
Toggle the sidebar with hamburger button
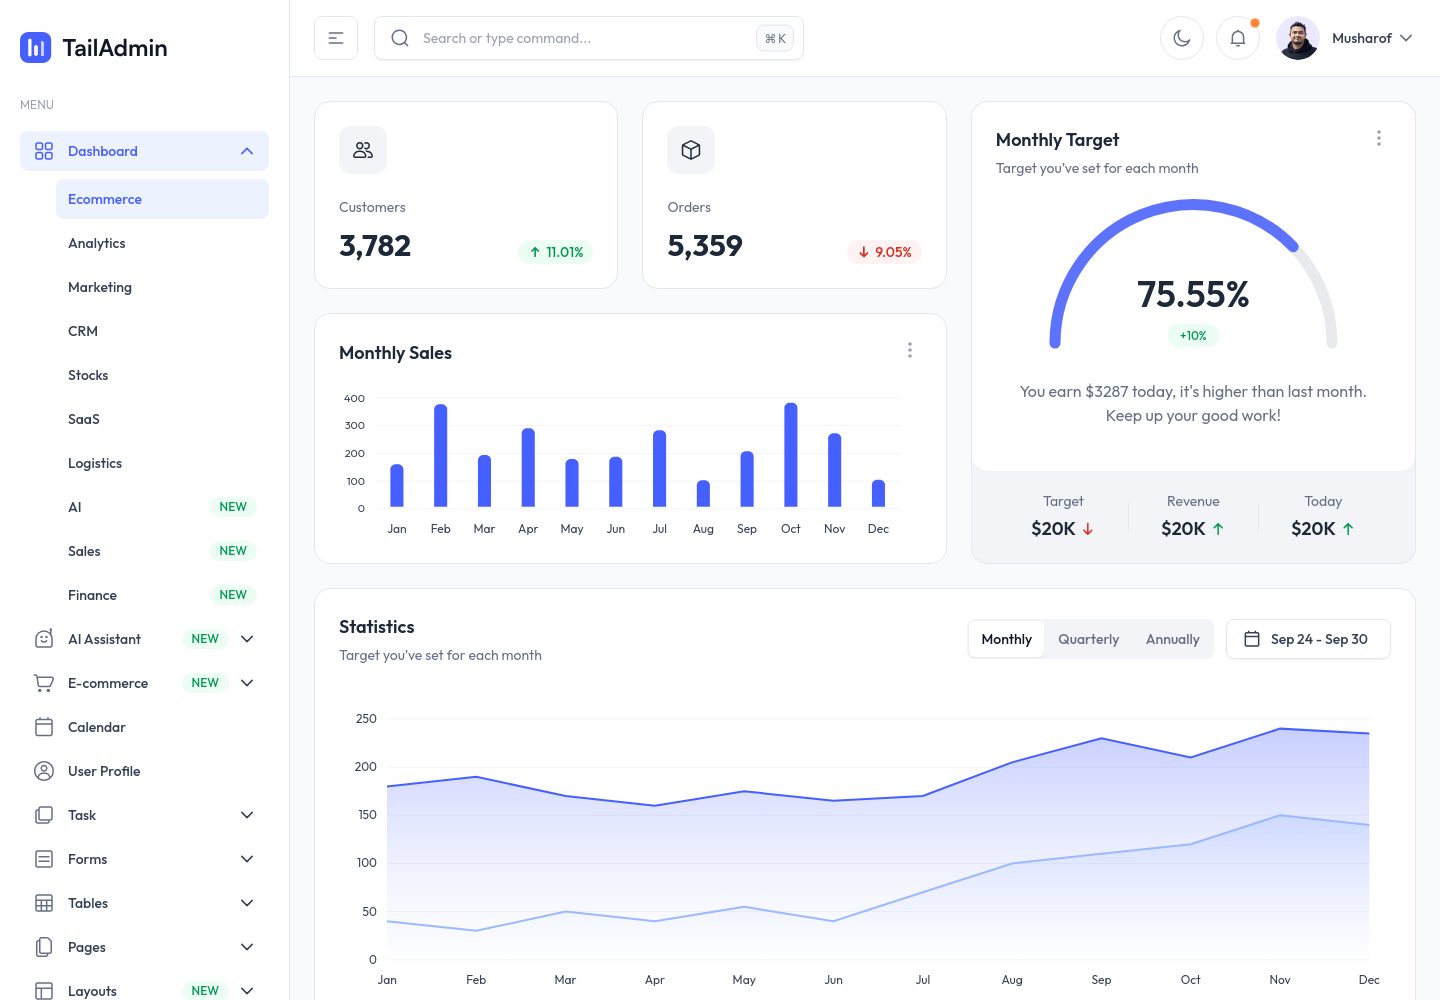tap(336, 38)
